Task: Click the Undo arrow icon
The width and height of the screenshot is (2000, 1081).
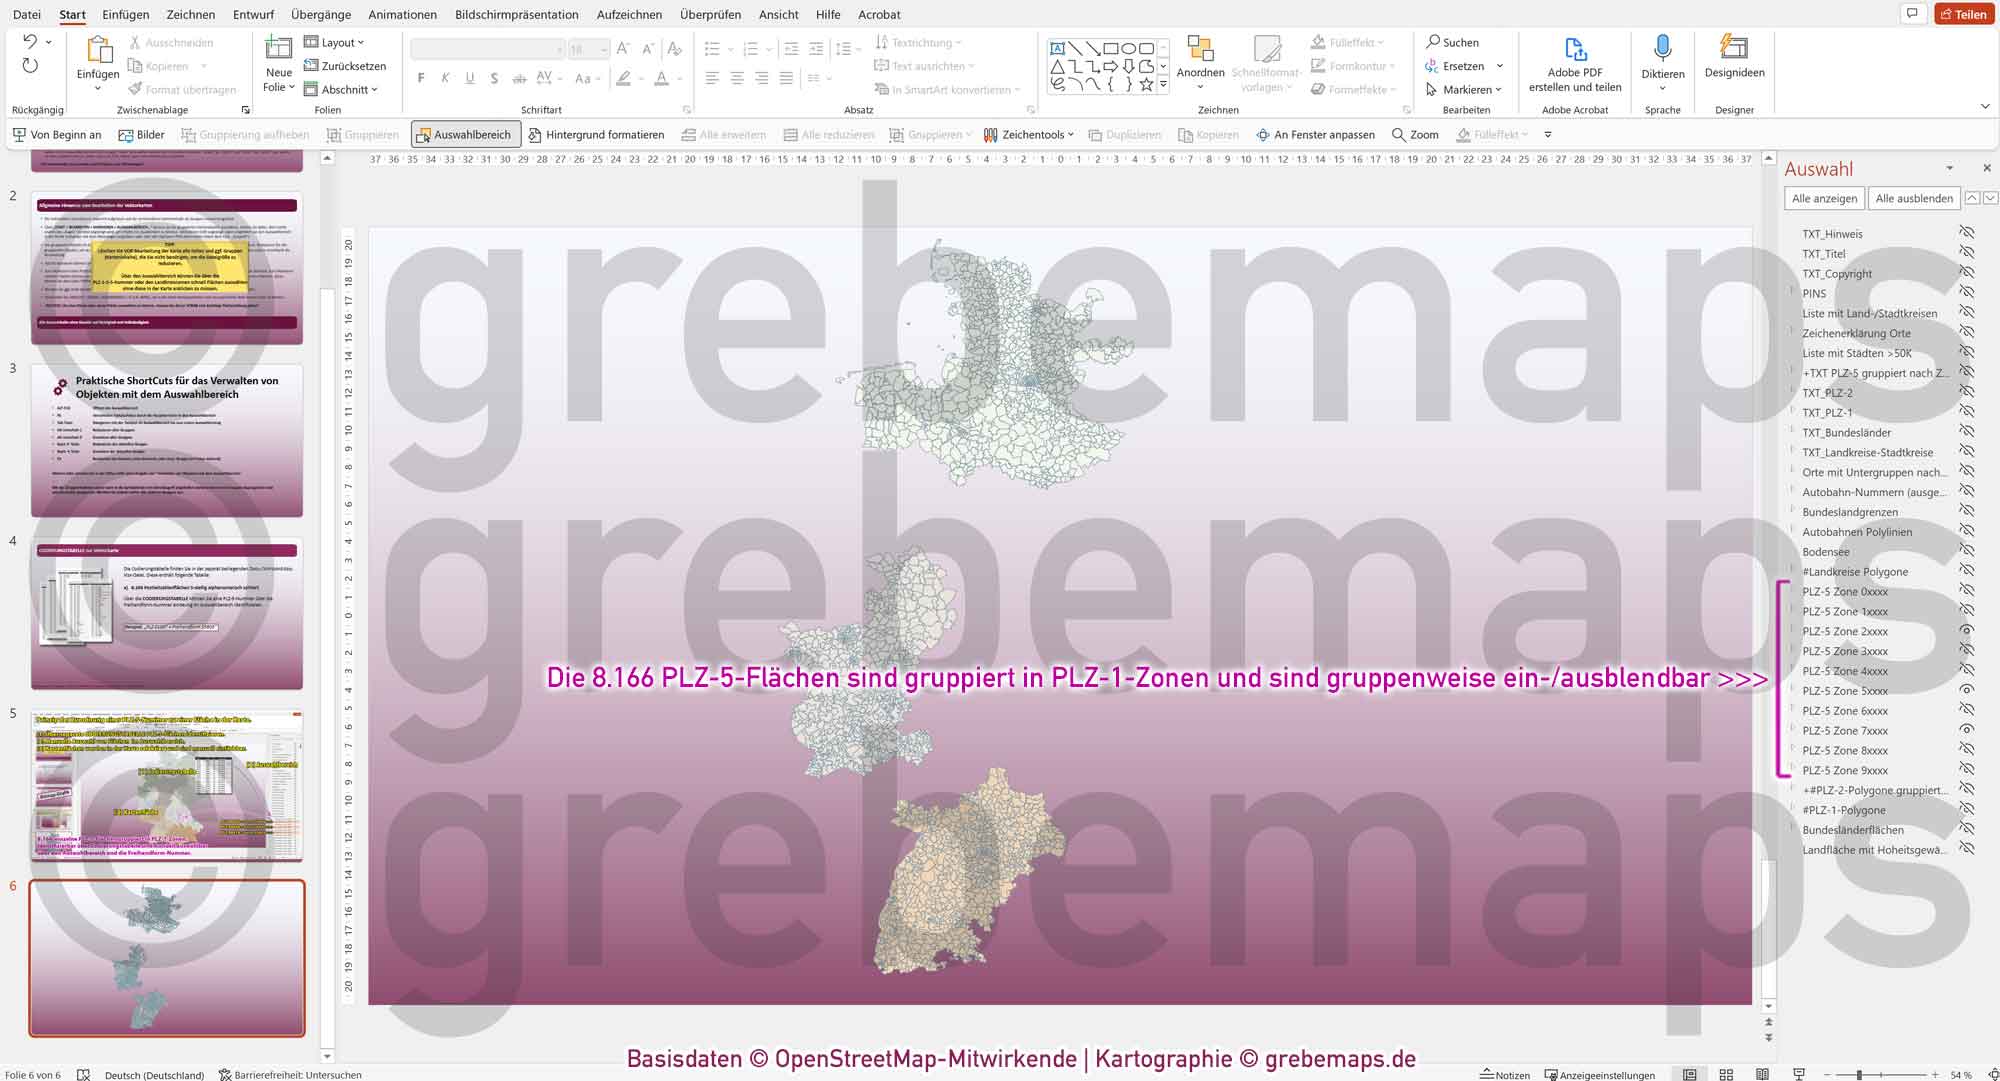Action: click(x=30, y=42)
